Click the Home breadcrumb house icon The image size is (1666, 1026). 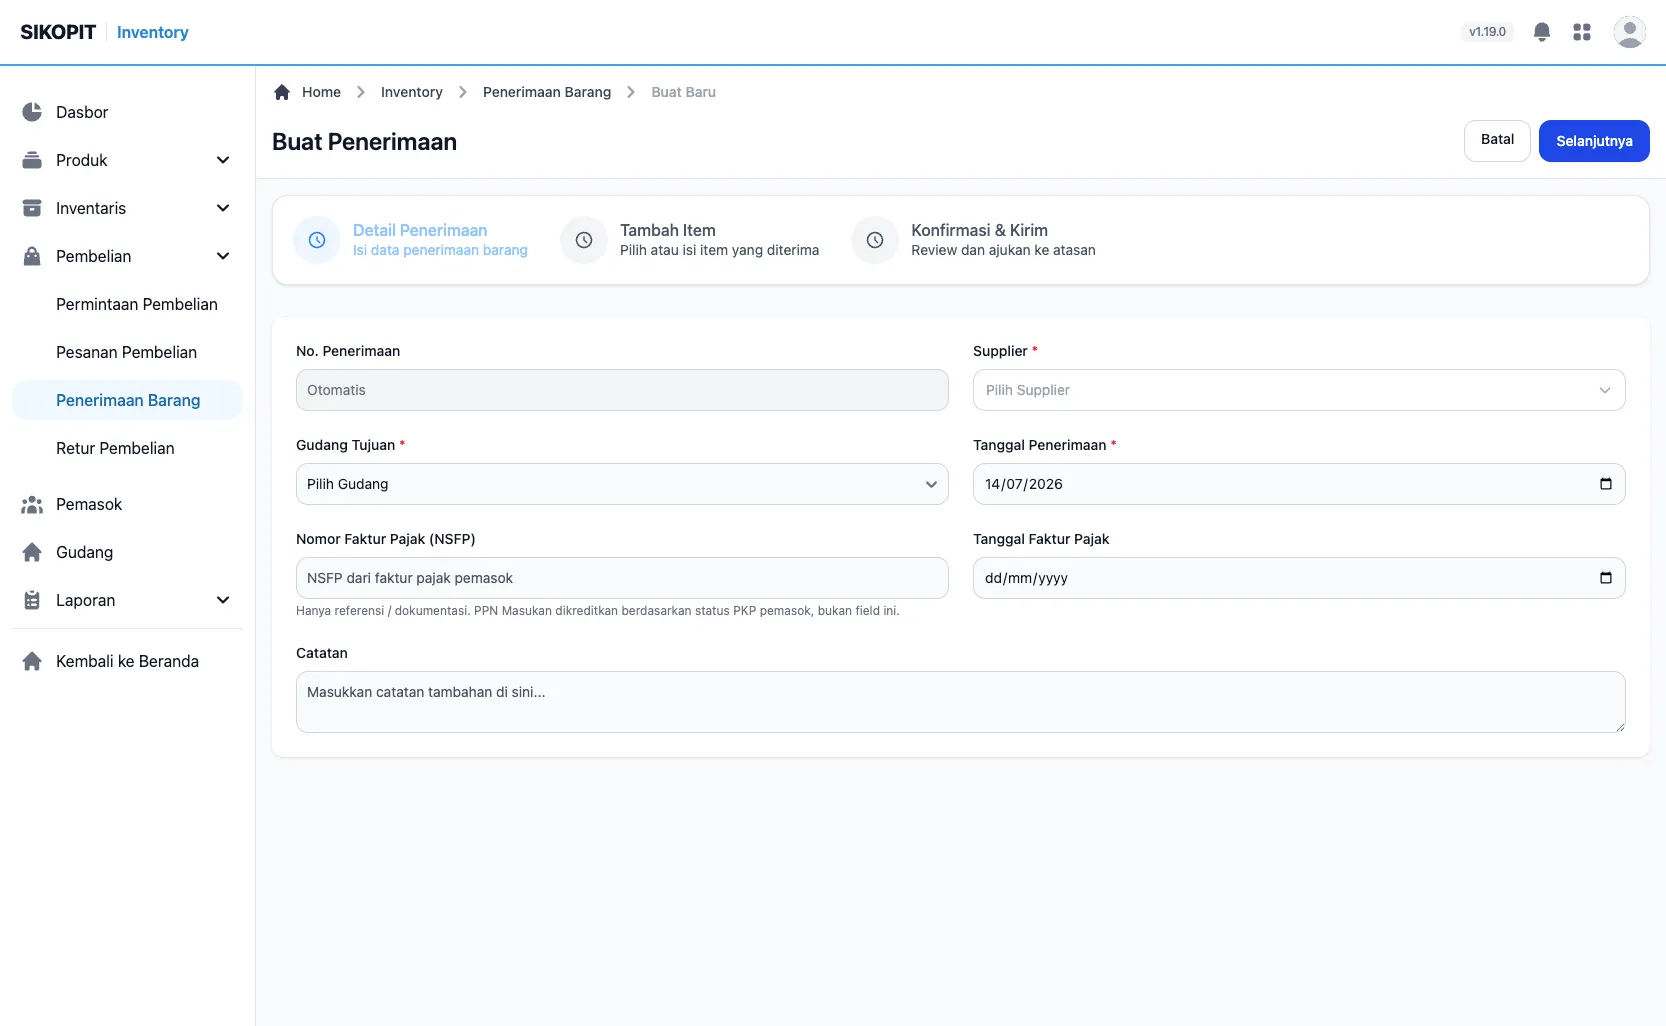(x=282, y=92)
